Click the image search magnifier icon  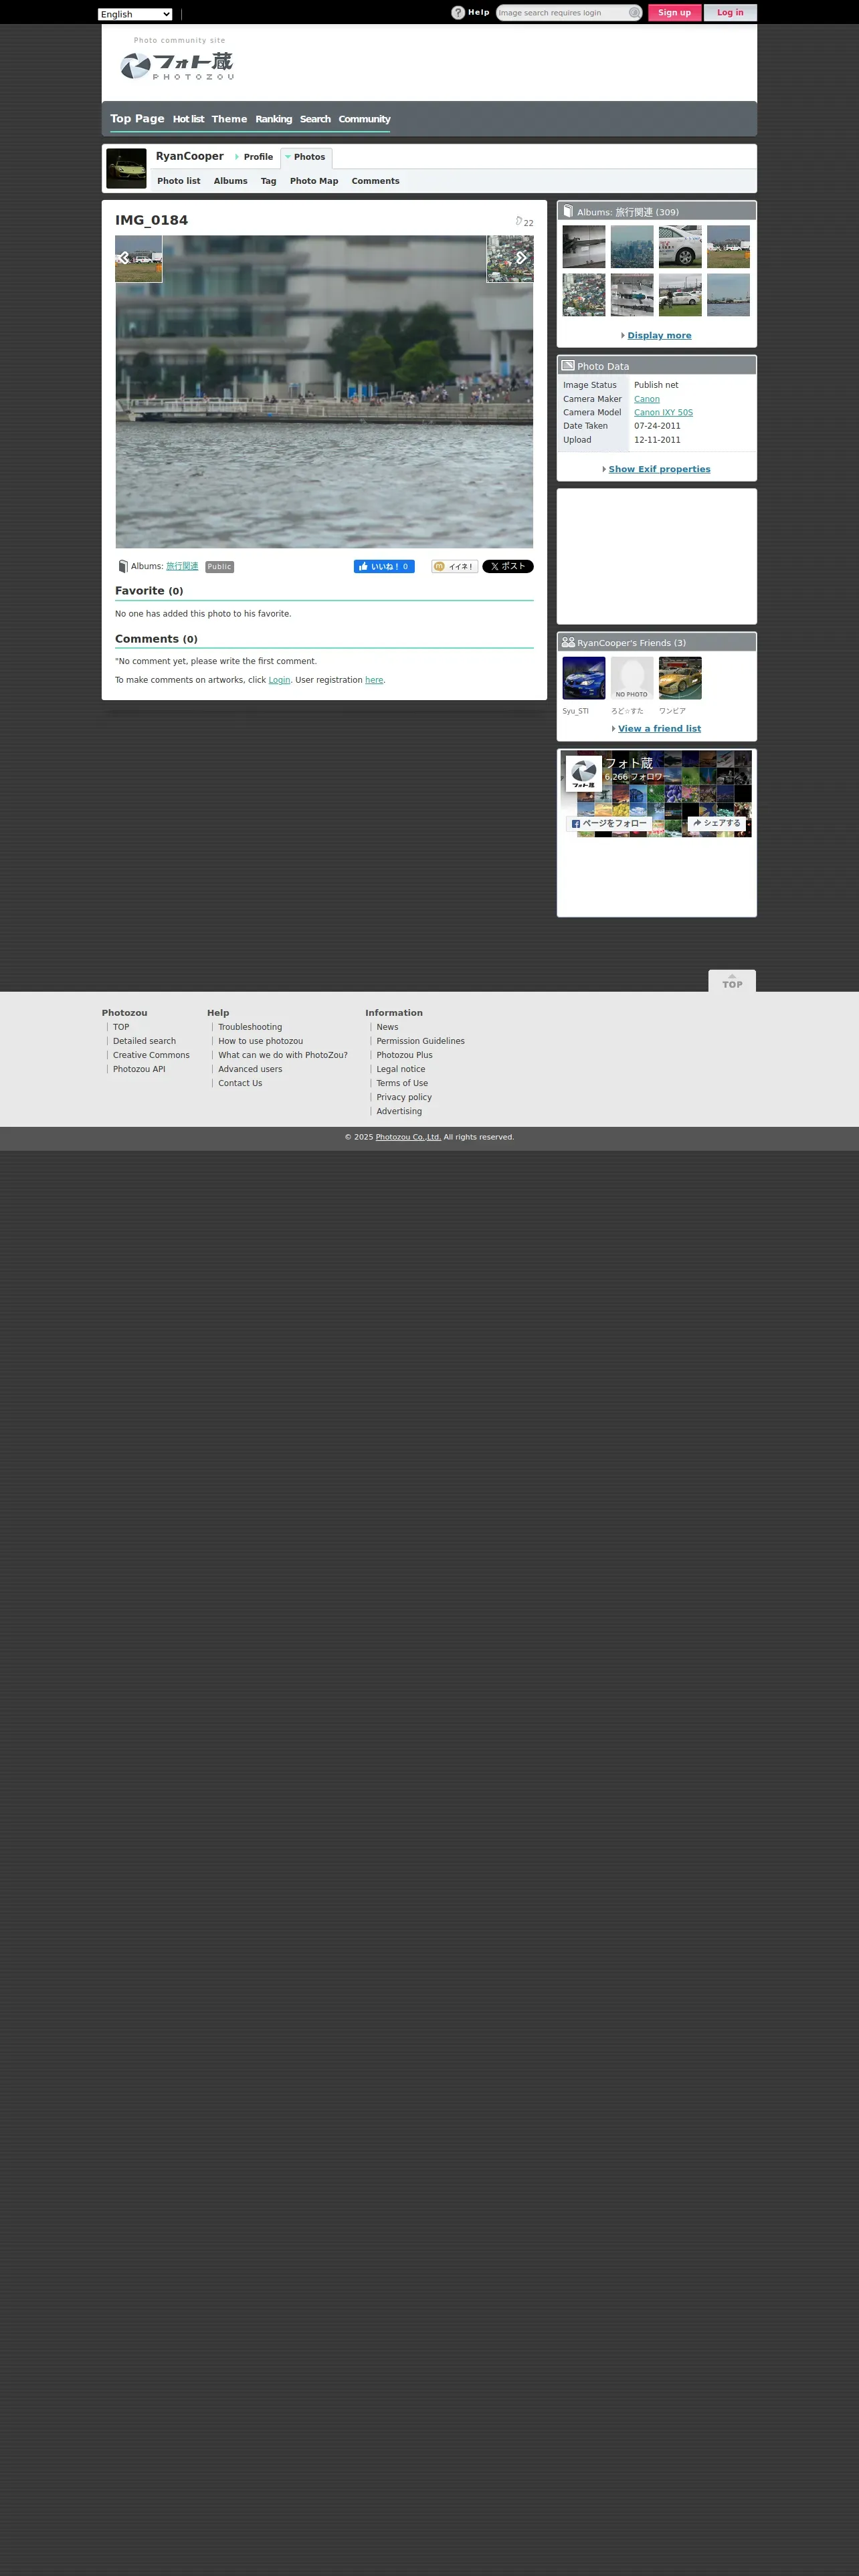click(x=634, y=13)
